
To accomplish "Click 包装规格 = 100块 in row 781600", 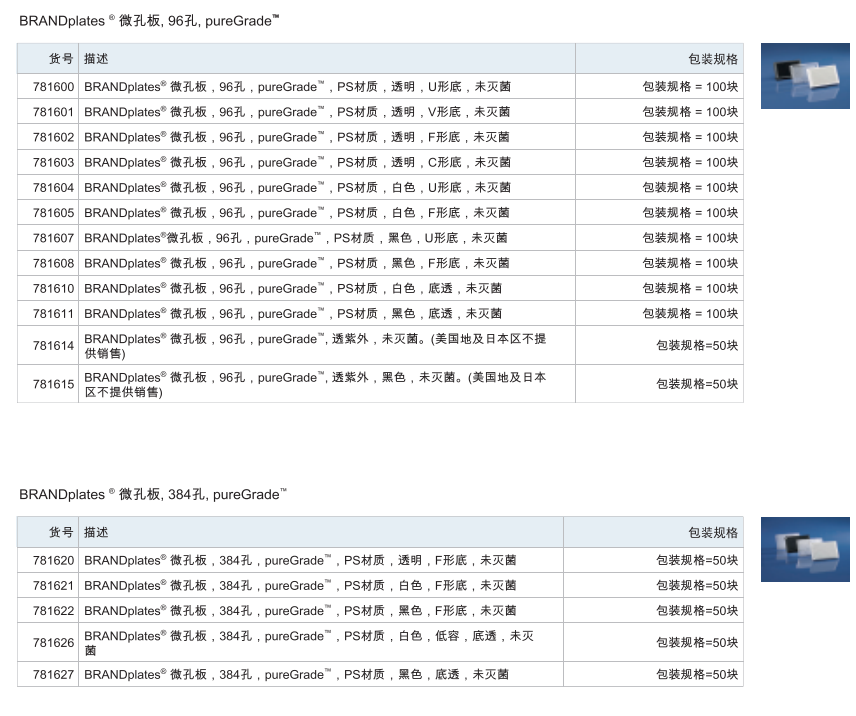I will coord(690,87).
